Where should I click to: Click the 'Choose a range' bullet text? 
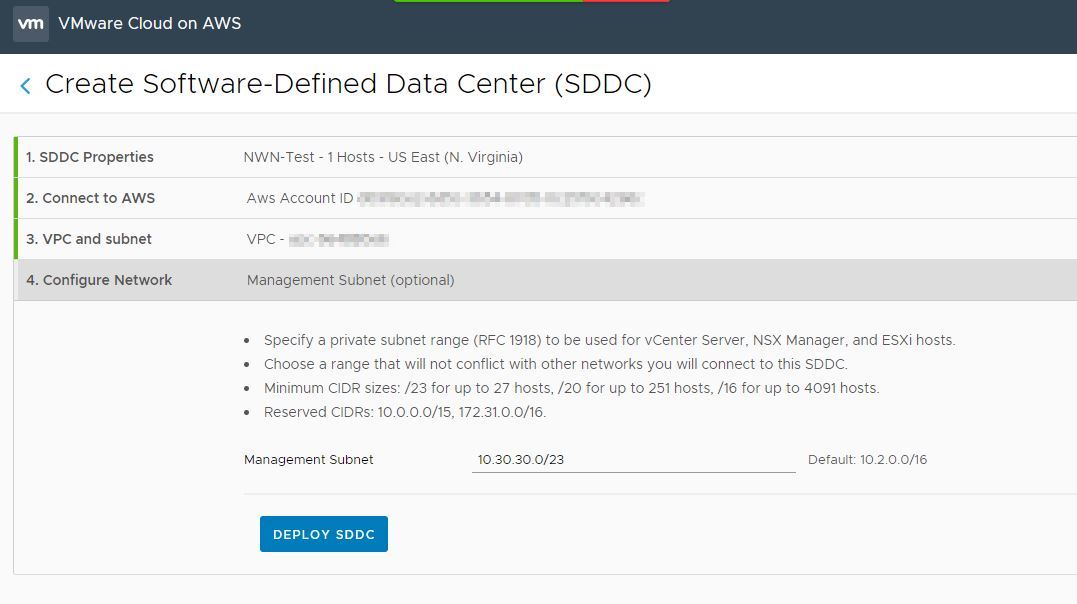[556, 364]
